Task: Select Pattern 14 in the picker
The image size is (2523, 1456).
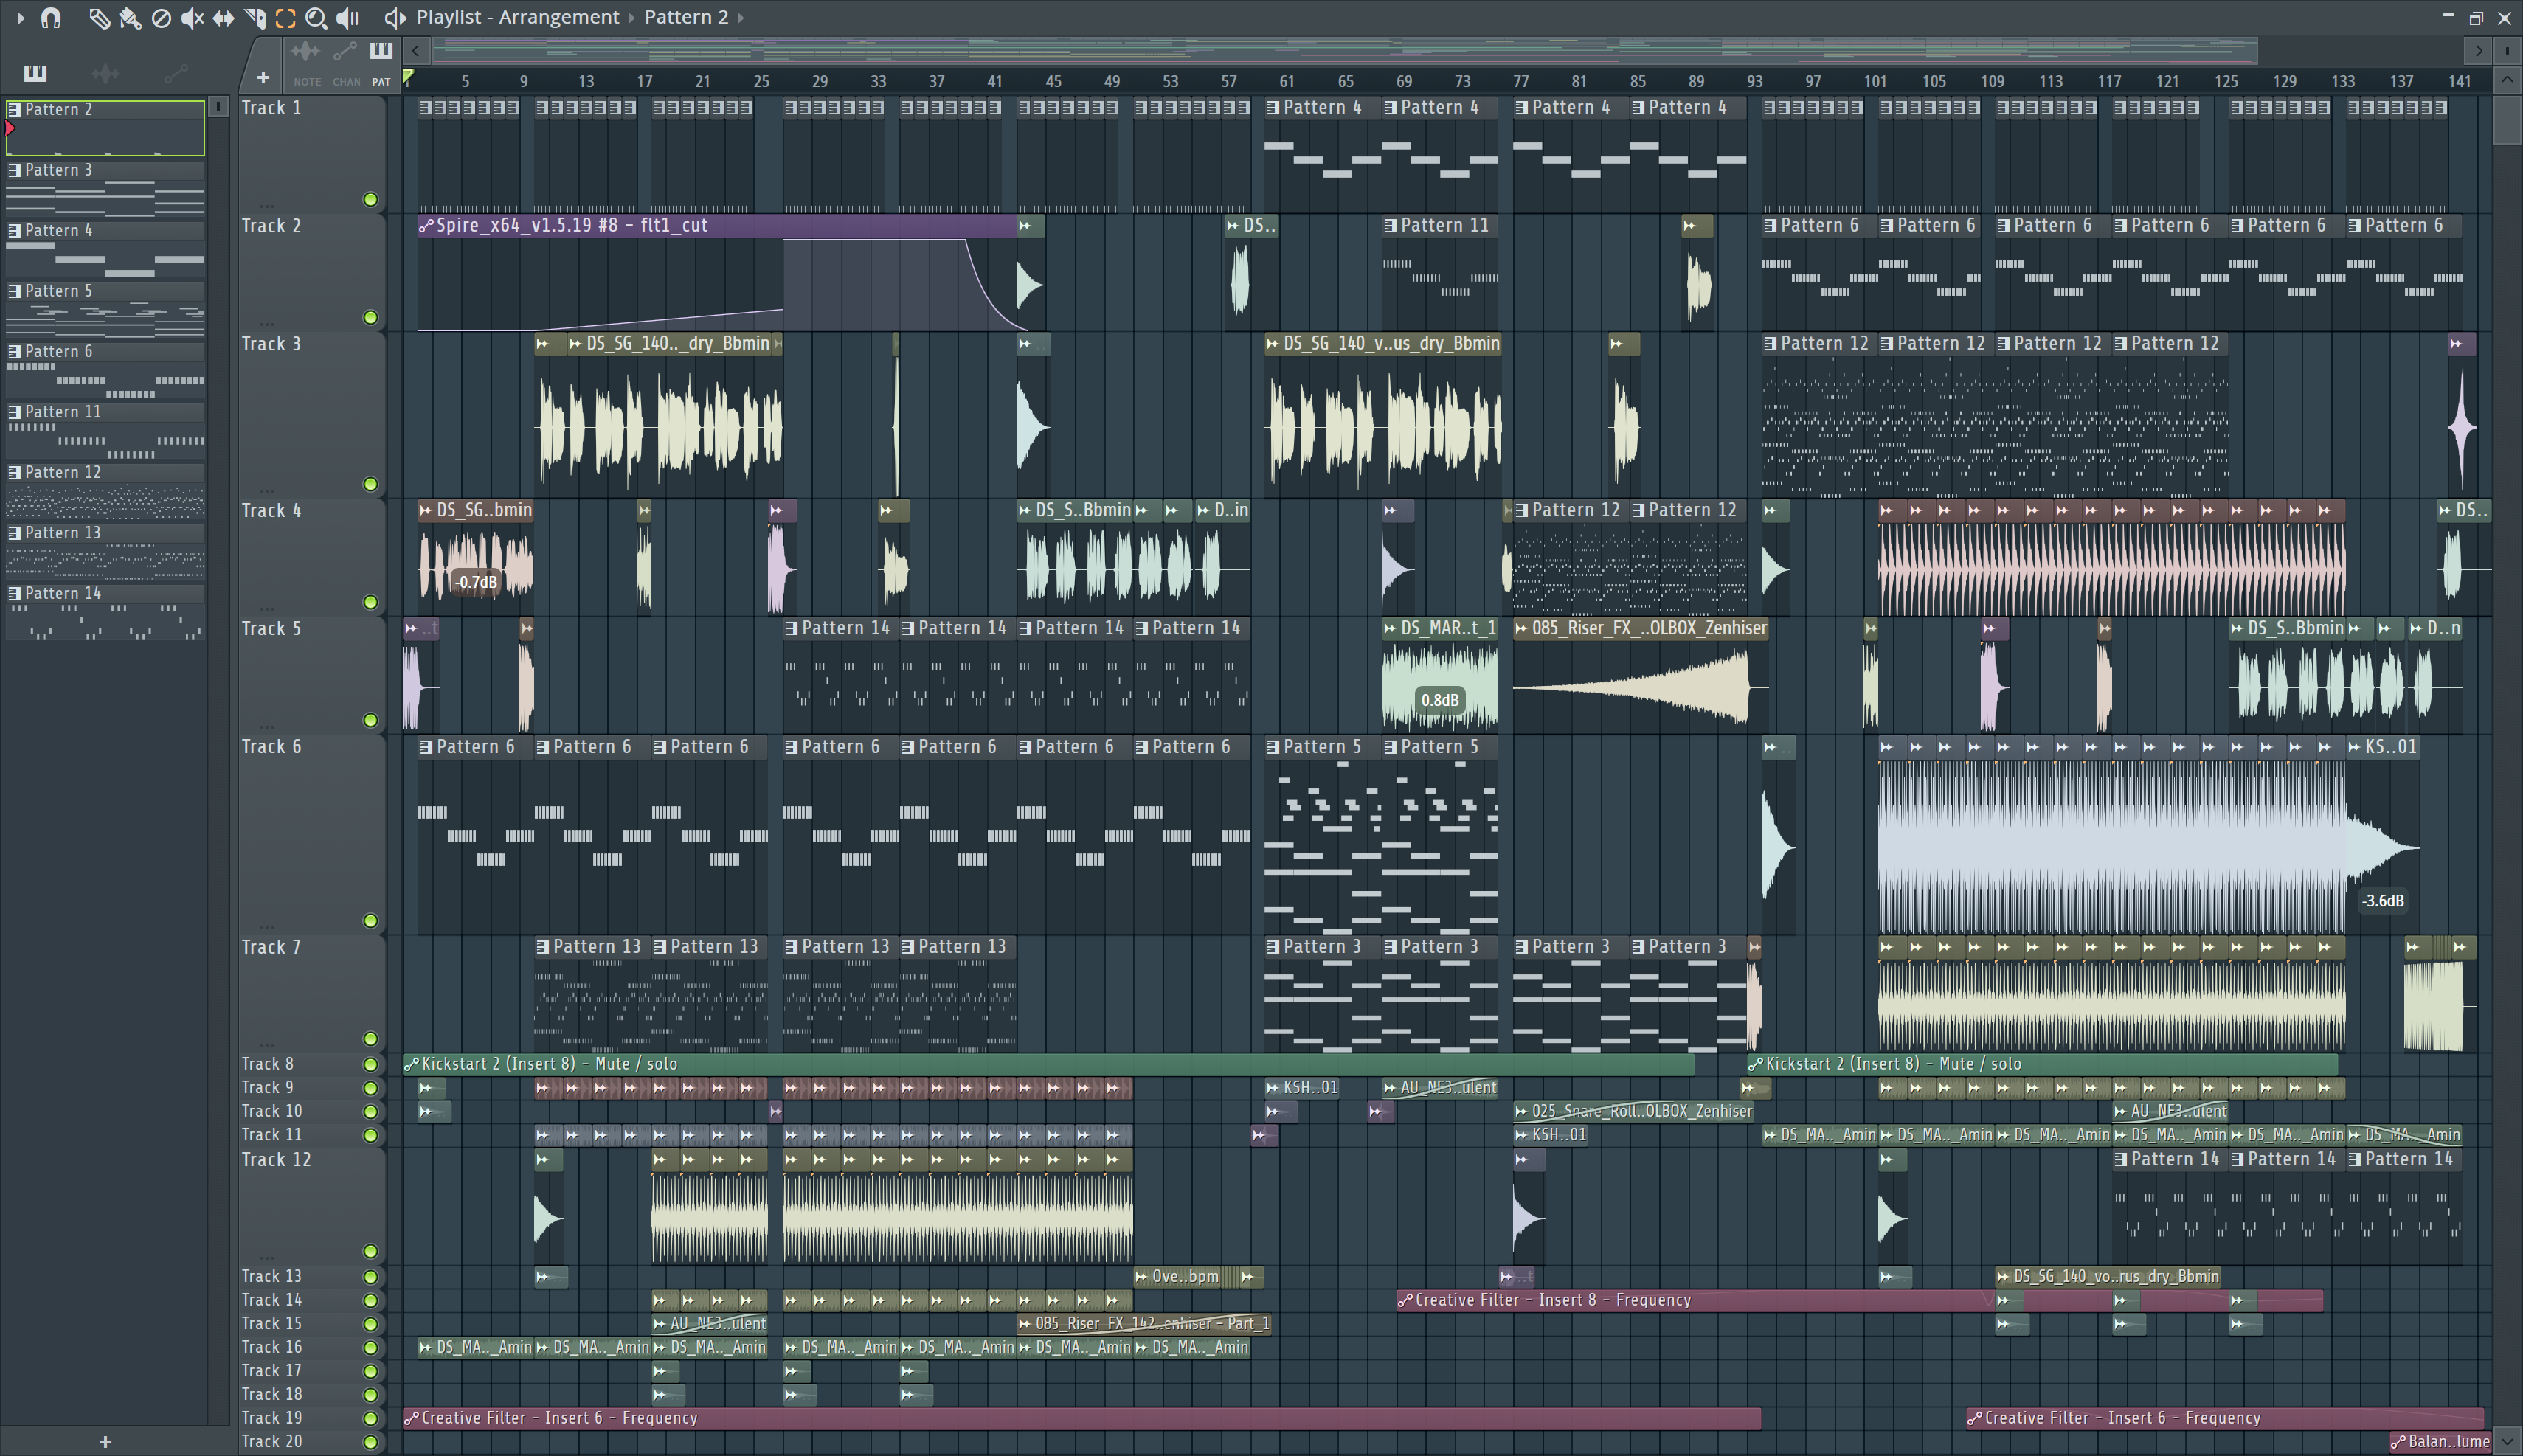Action: pos(105,612)
